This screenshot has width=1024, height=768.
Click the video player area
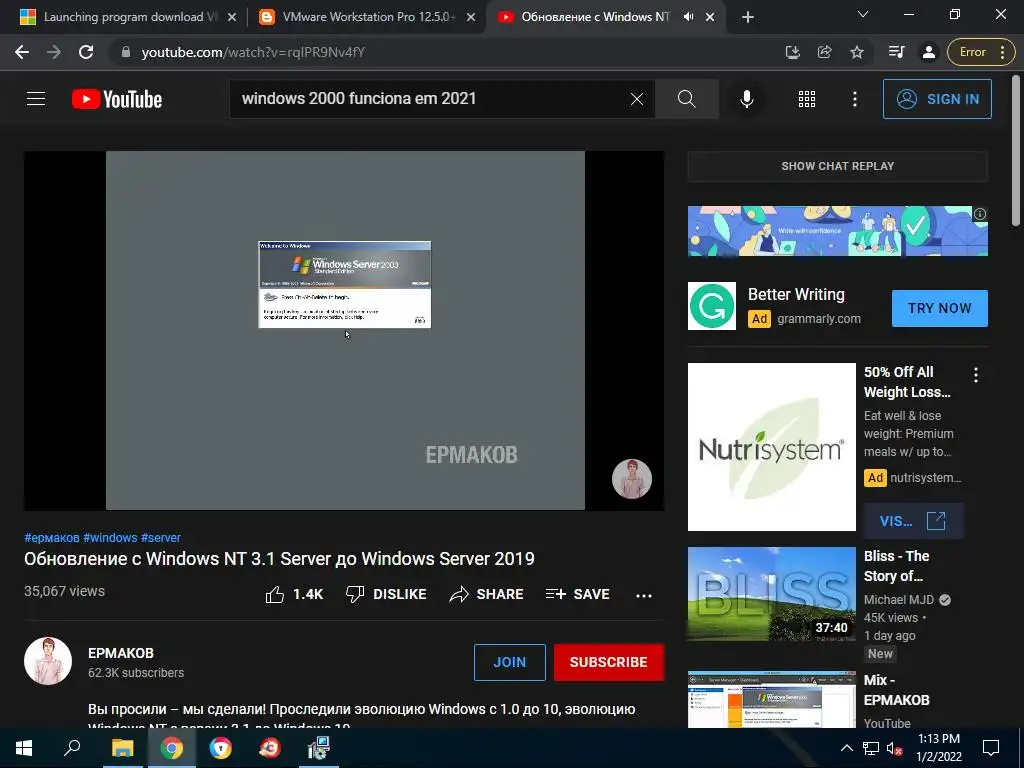(x=344, y=330)
